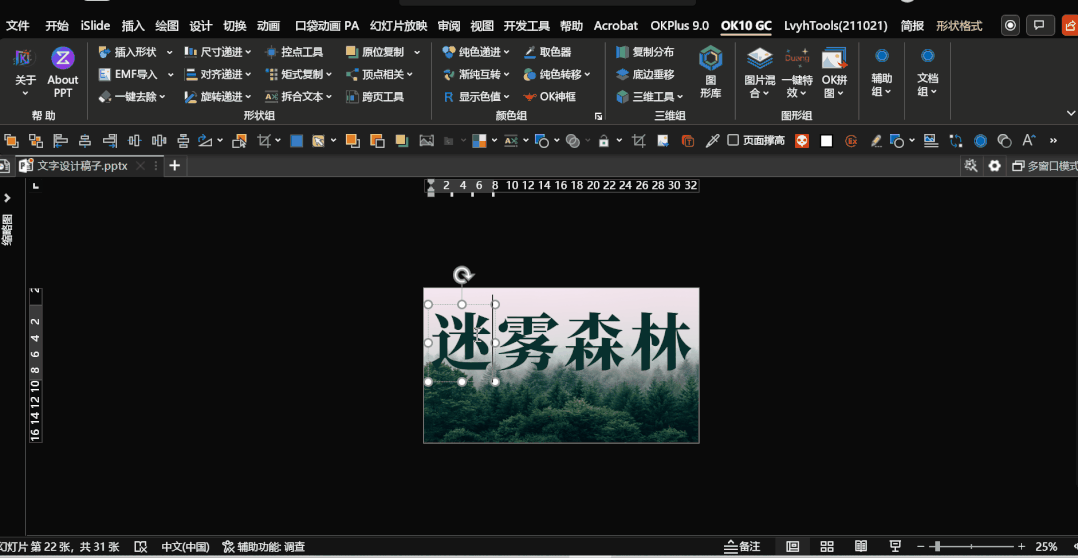This screenshot has width=1078, height=558.
Task: Click the 复制分布 copy distribute tool
Action: 645,52
